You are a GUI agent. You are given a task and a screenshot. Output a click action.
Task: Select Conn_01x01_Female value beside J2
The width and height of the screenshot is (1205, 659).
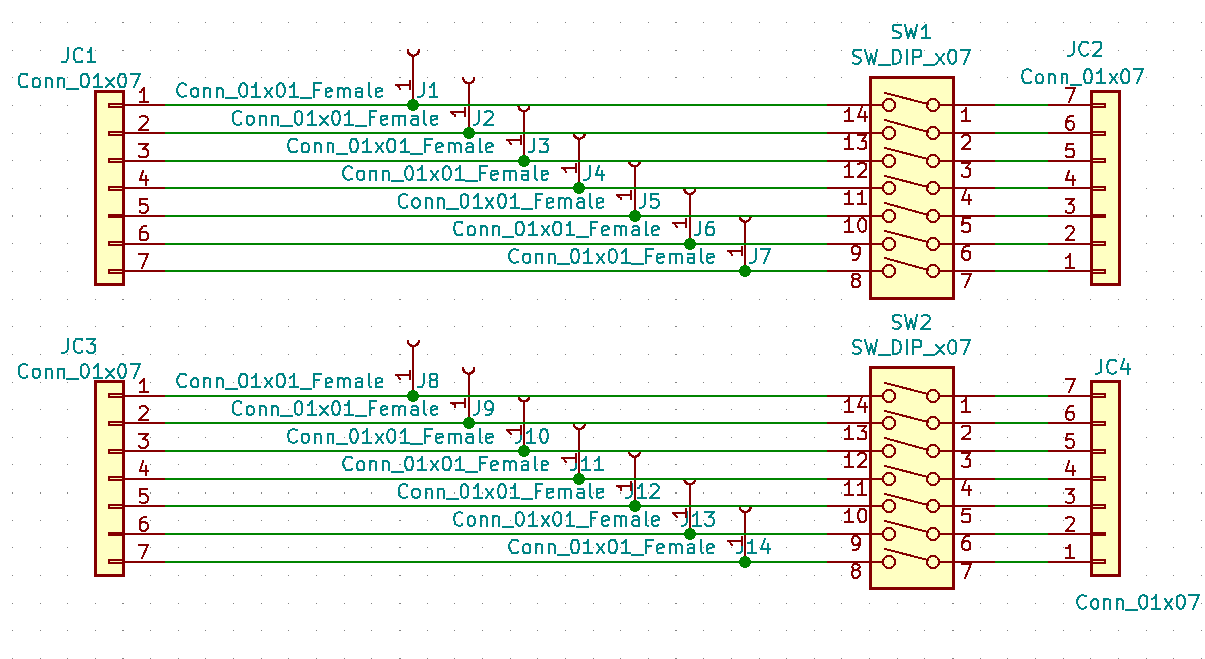click(335, 118)
